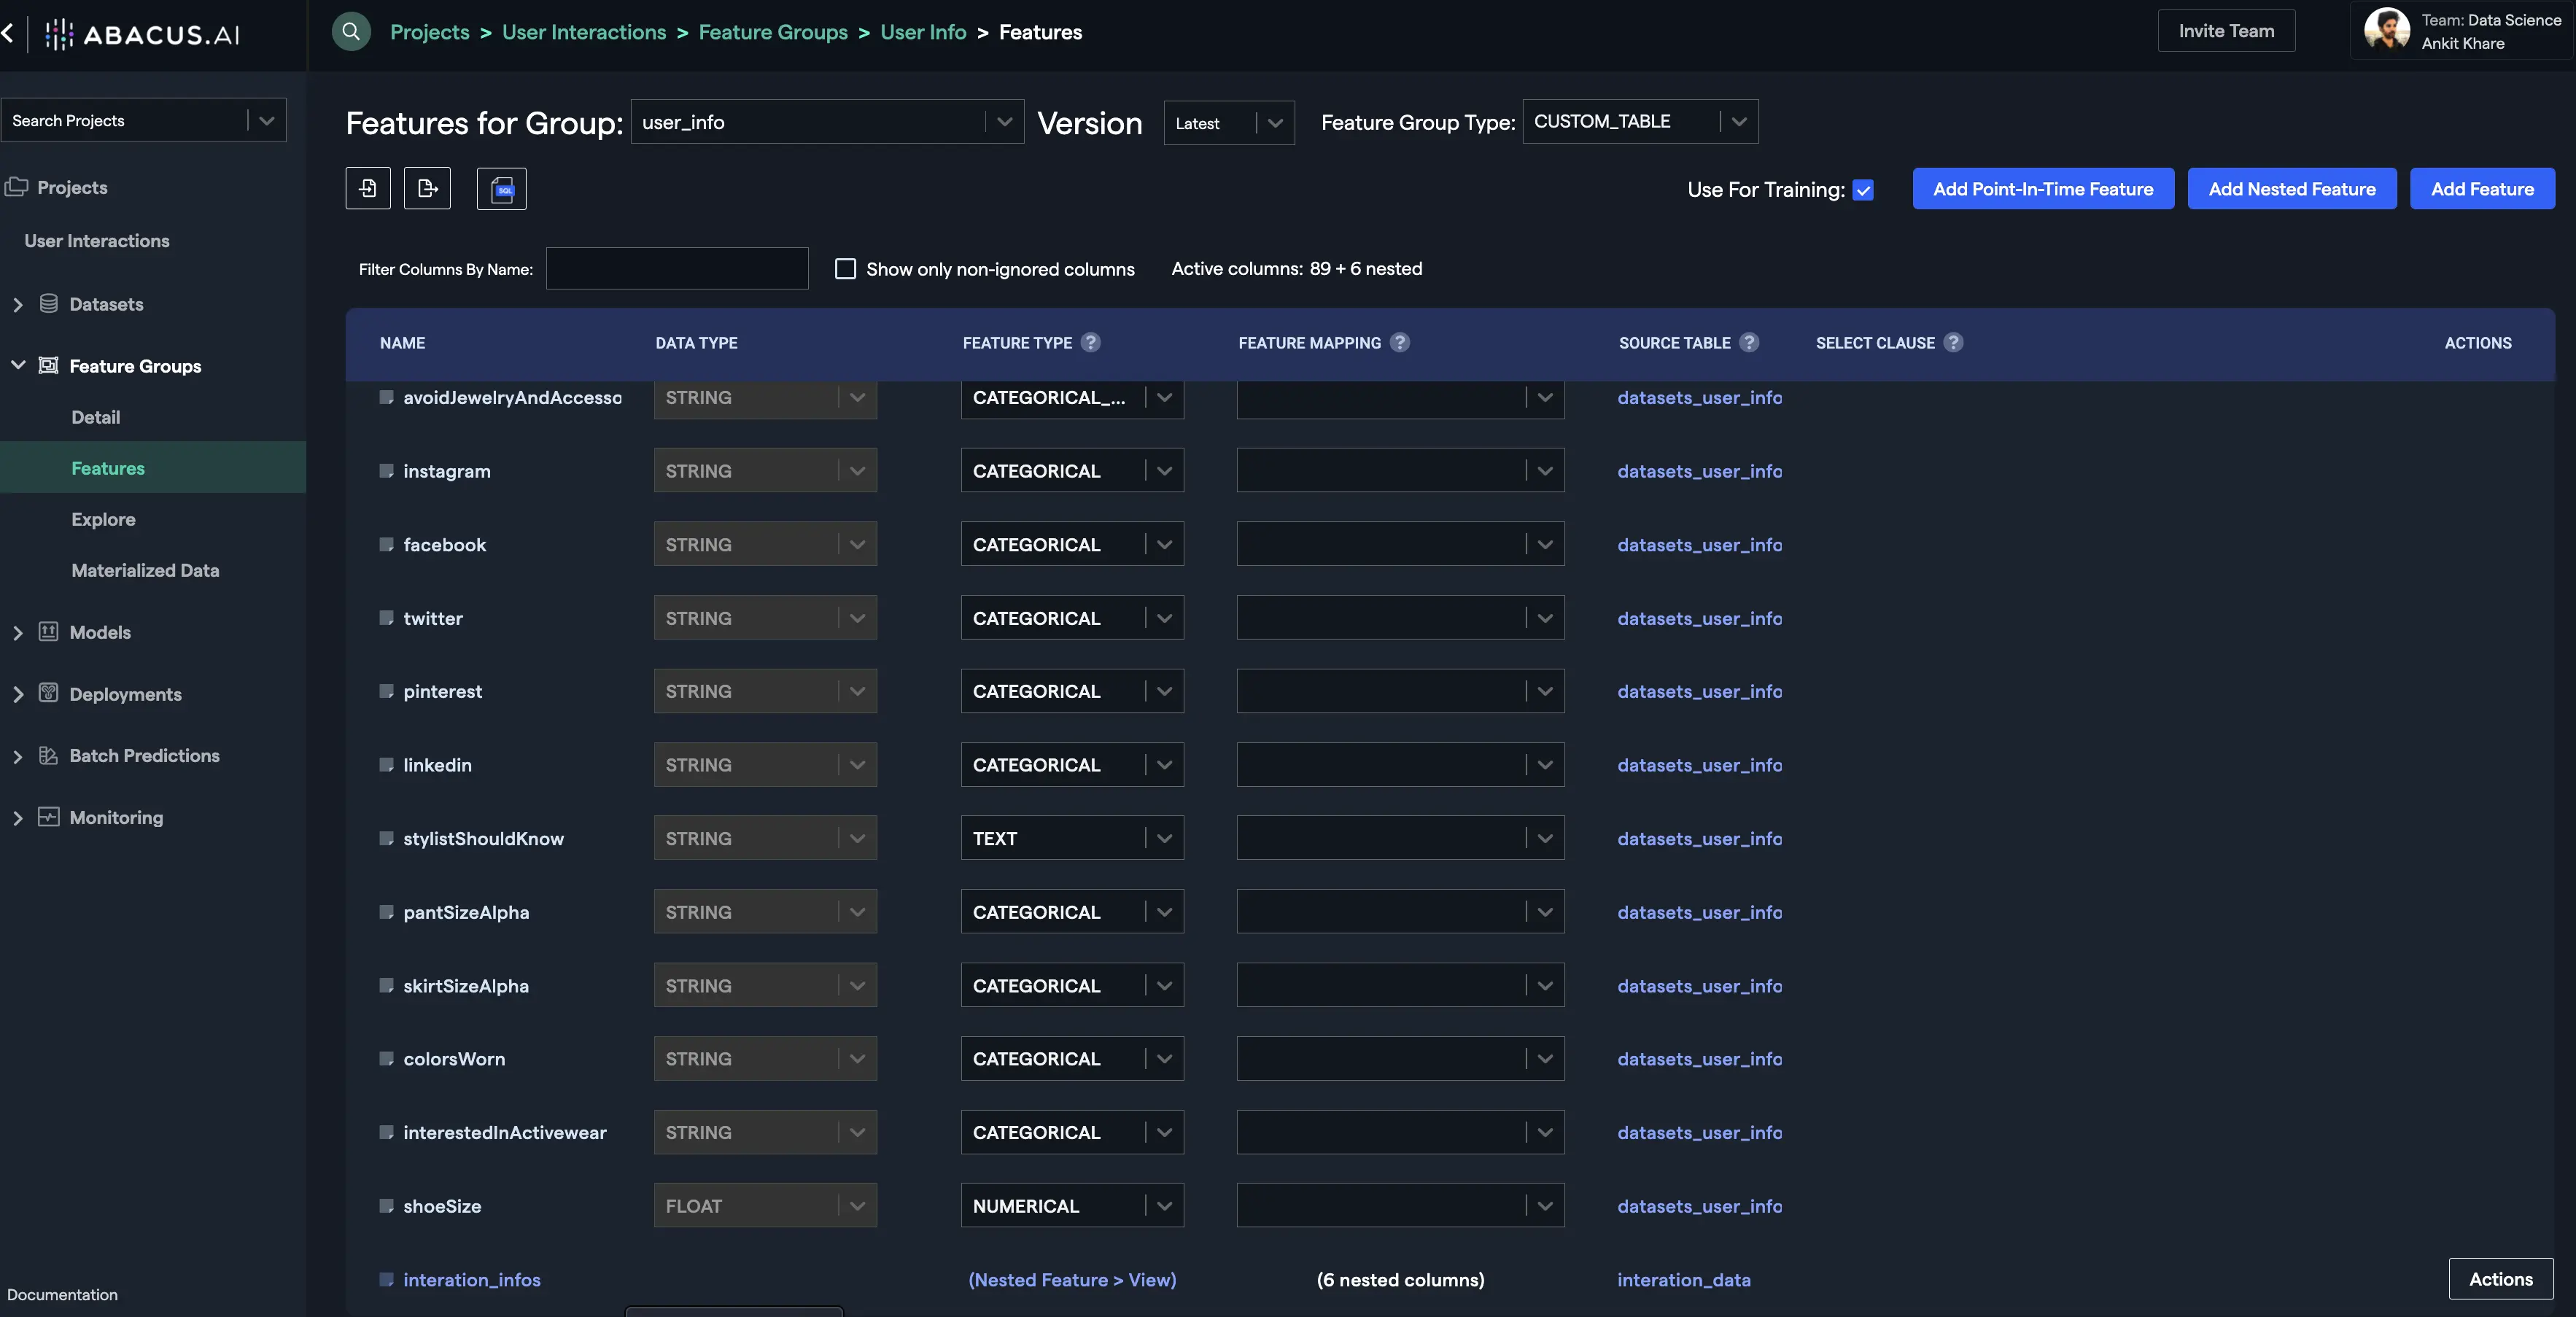Click the Source Table help question icon

(x=1749, y=342)
